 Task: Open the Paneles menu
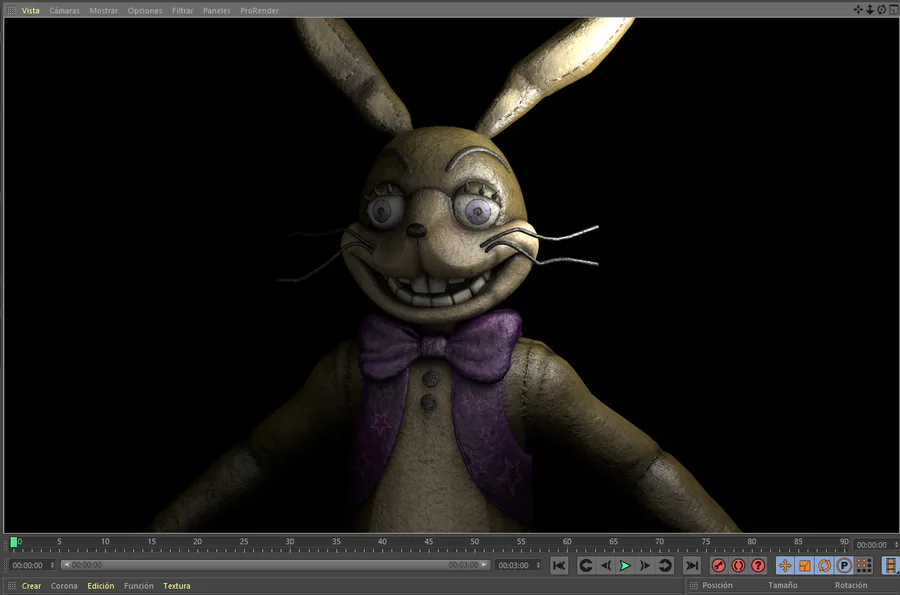coord(216,10)
